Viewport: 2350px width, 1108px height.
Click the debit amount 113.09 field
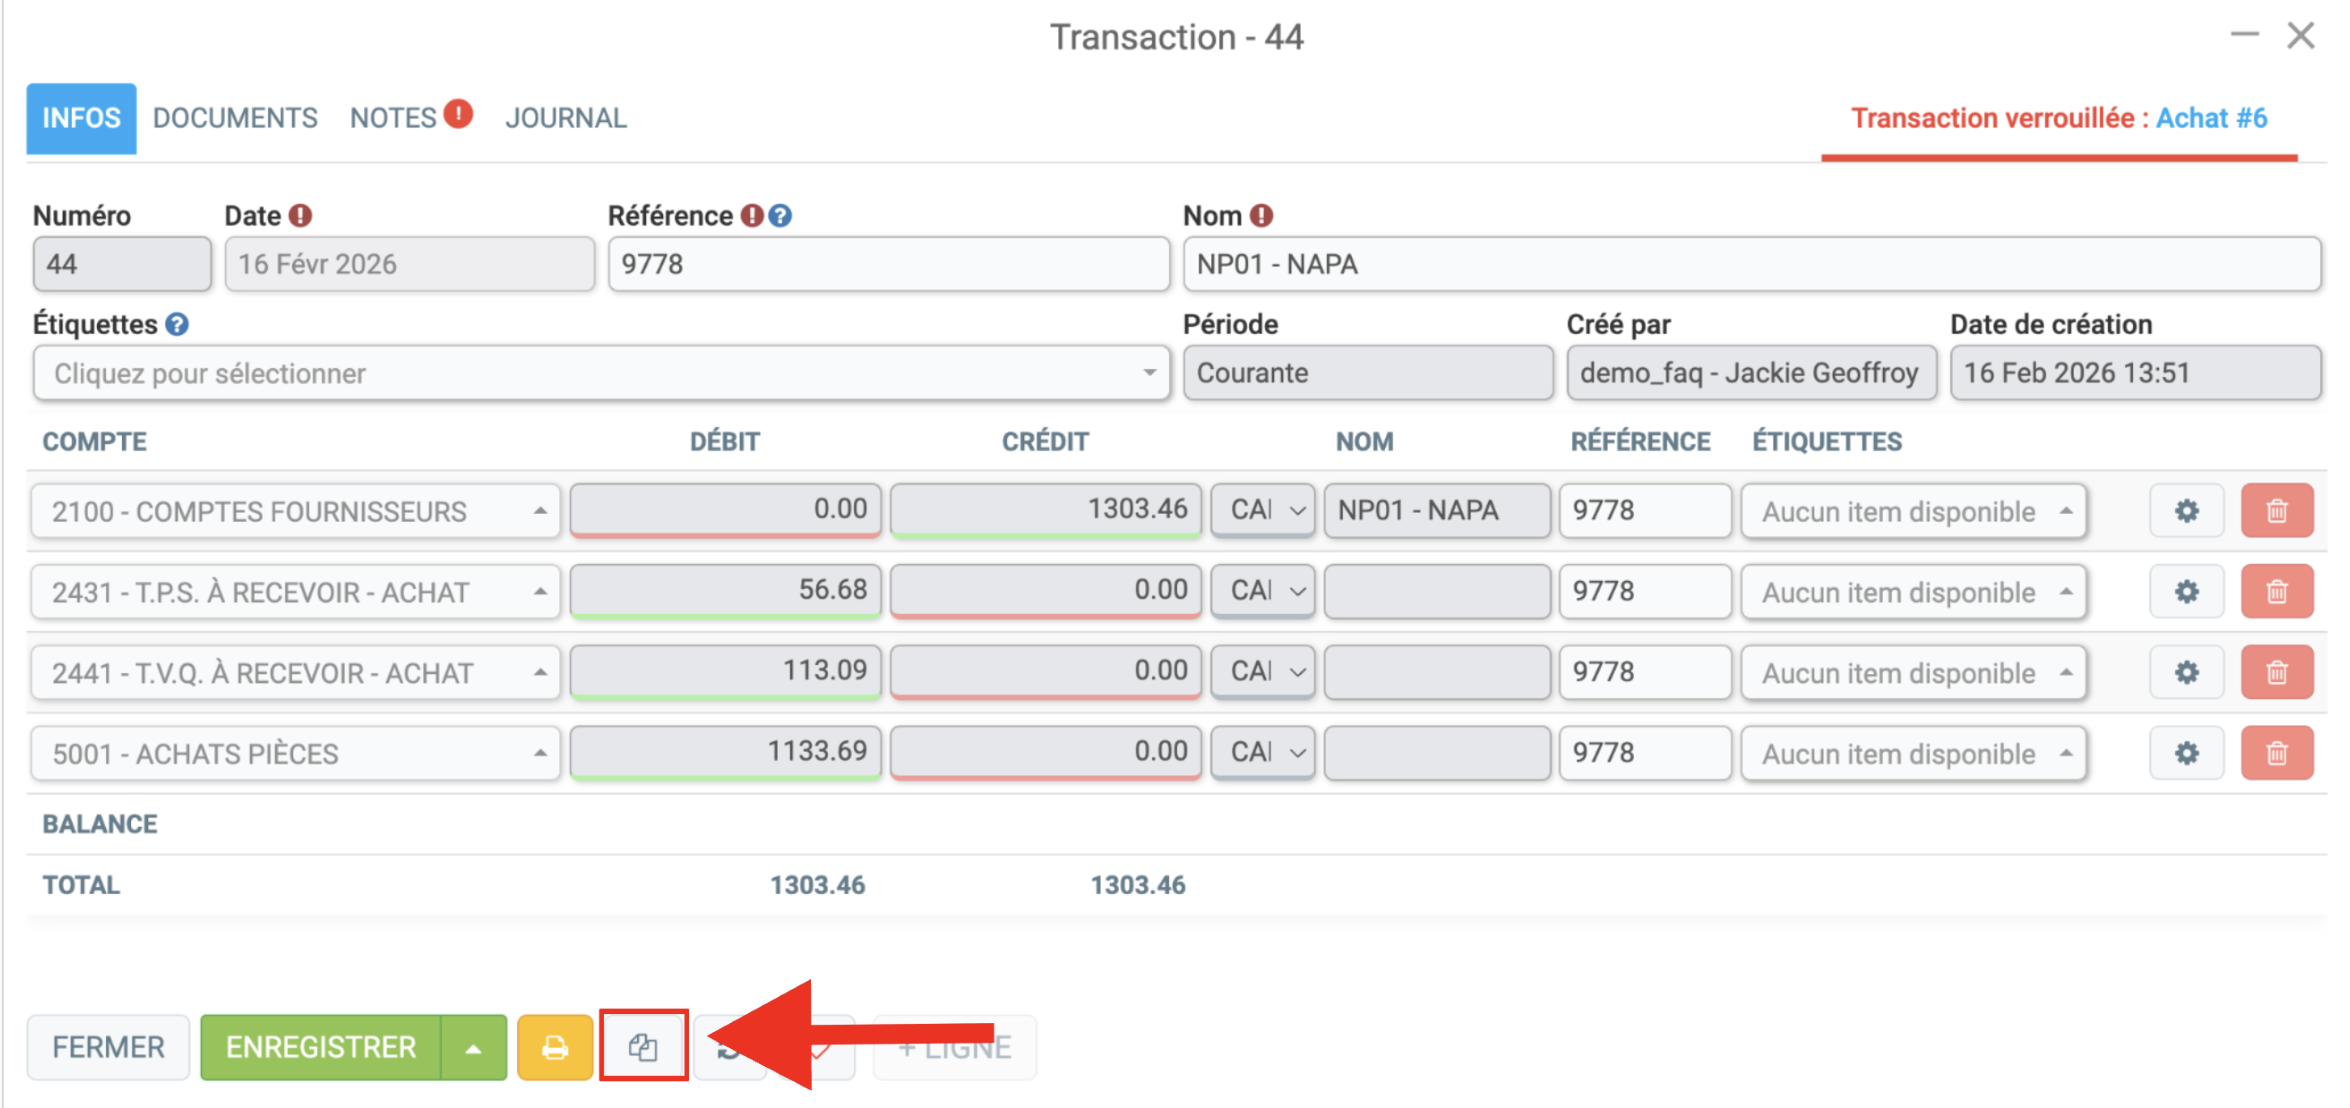[726, 672]
